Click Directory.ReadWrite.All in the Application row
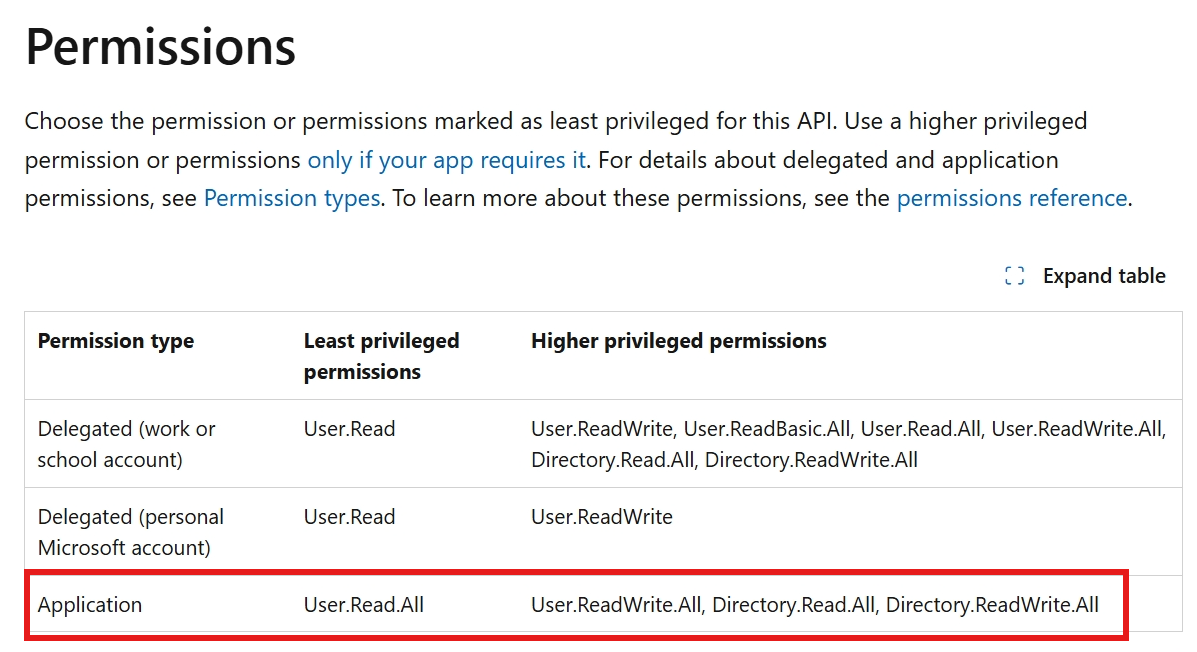1197x652 pixels. click(992, 605)
